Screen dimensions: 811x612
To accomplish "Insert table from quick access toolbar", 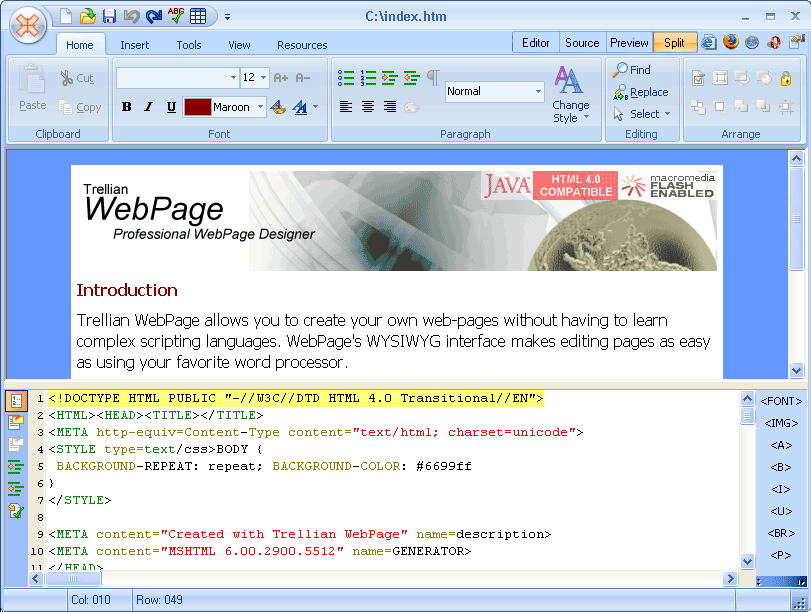I will point(198,16).
